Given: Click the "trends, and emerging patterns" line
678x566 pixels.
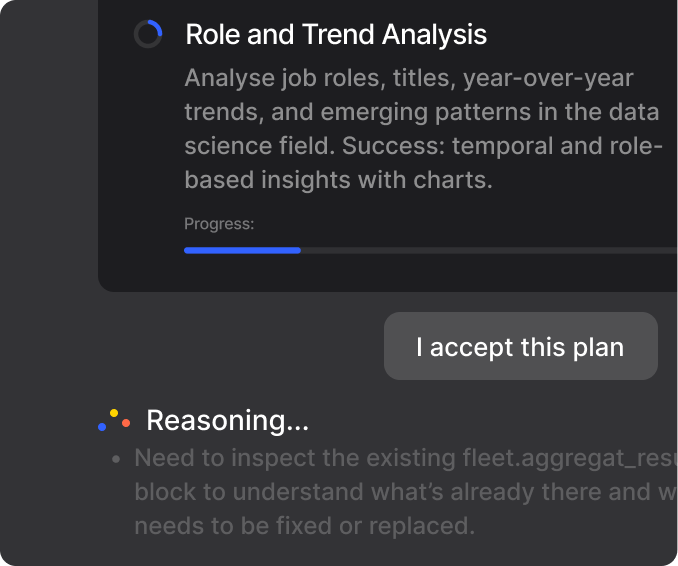Looking at the screenshot, I should pyautogui.click(x=423, y=112).
